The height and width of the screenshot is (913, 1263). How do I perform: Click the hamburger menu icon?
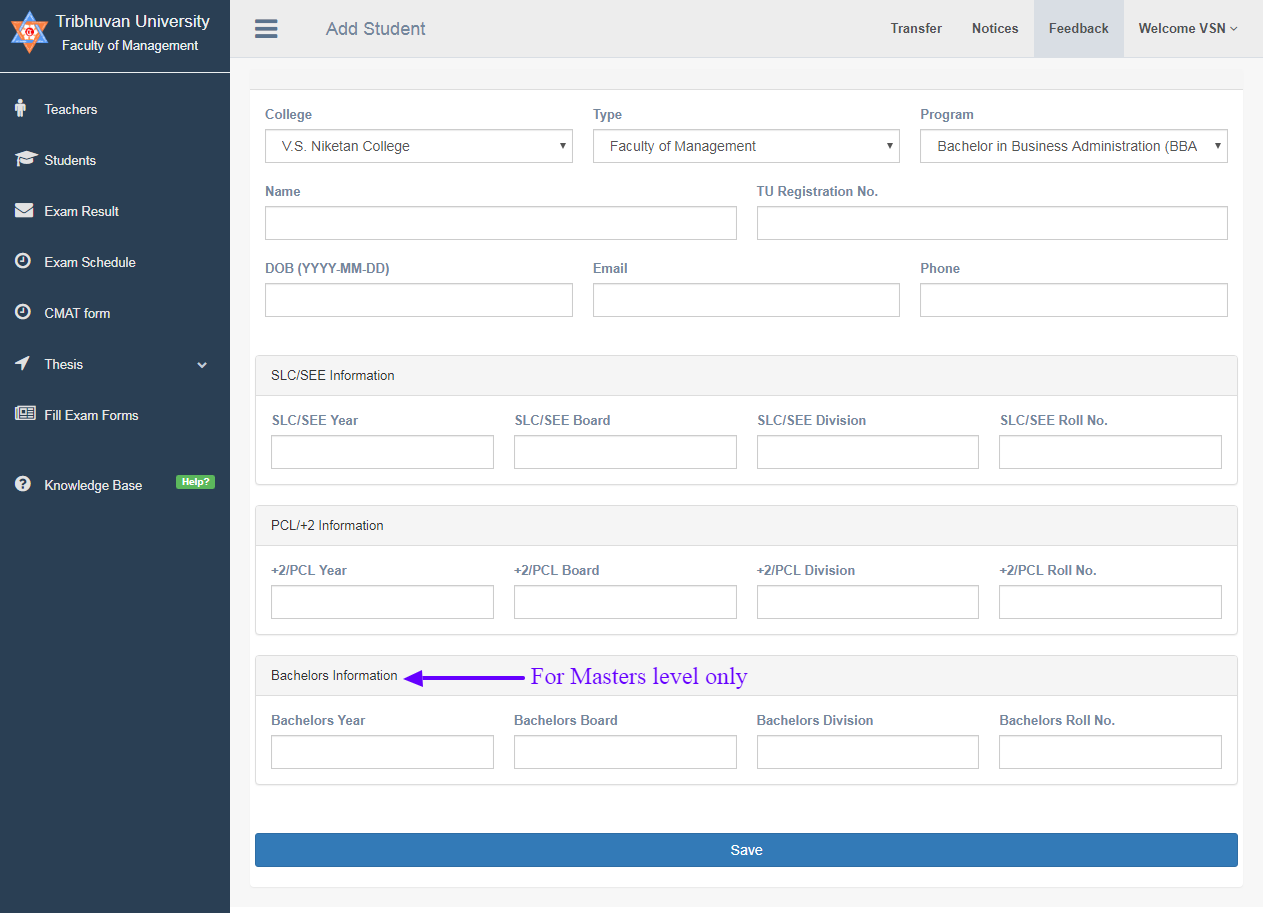tap(266, 29)
